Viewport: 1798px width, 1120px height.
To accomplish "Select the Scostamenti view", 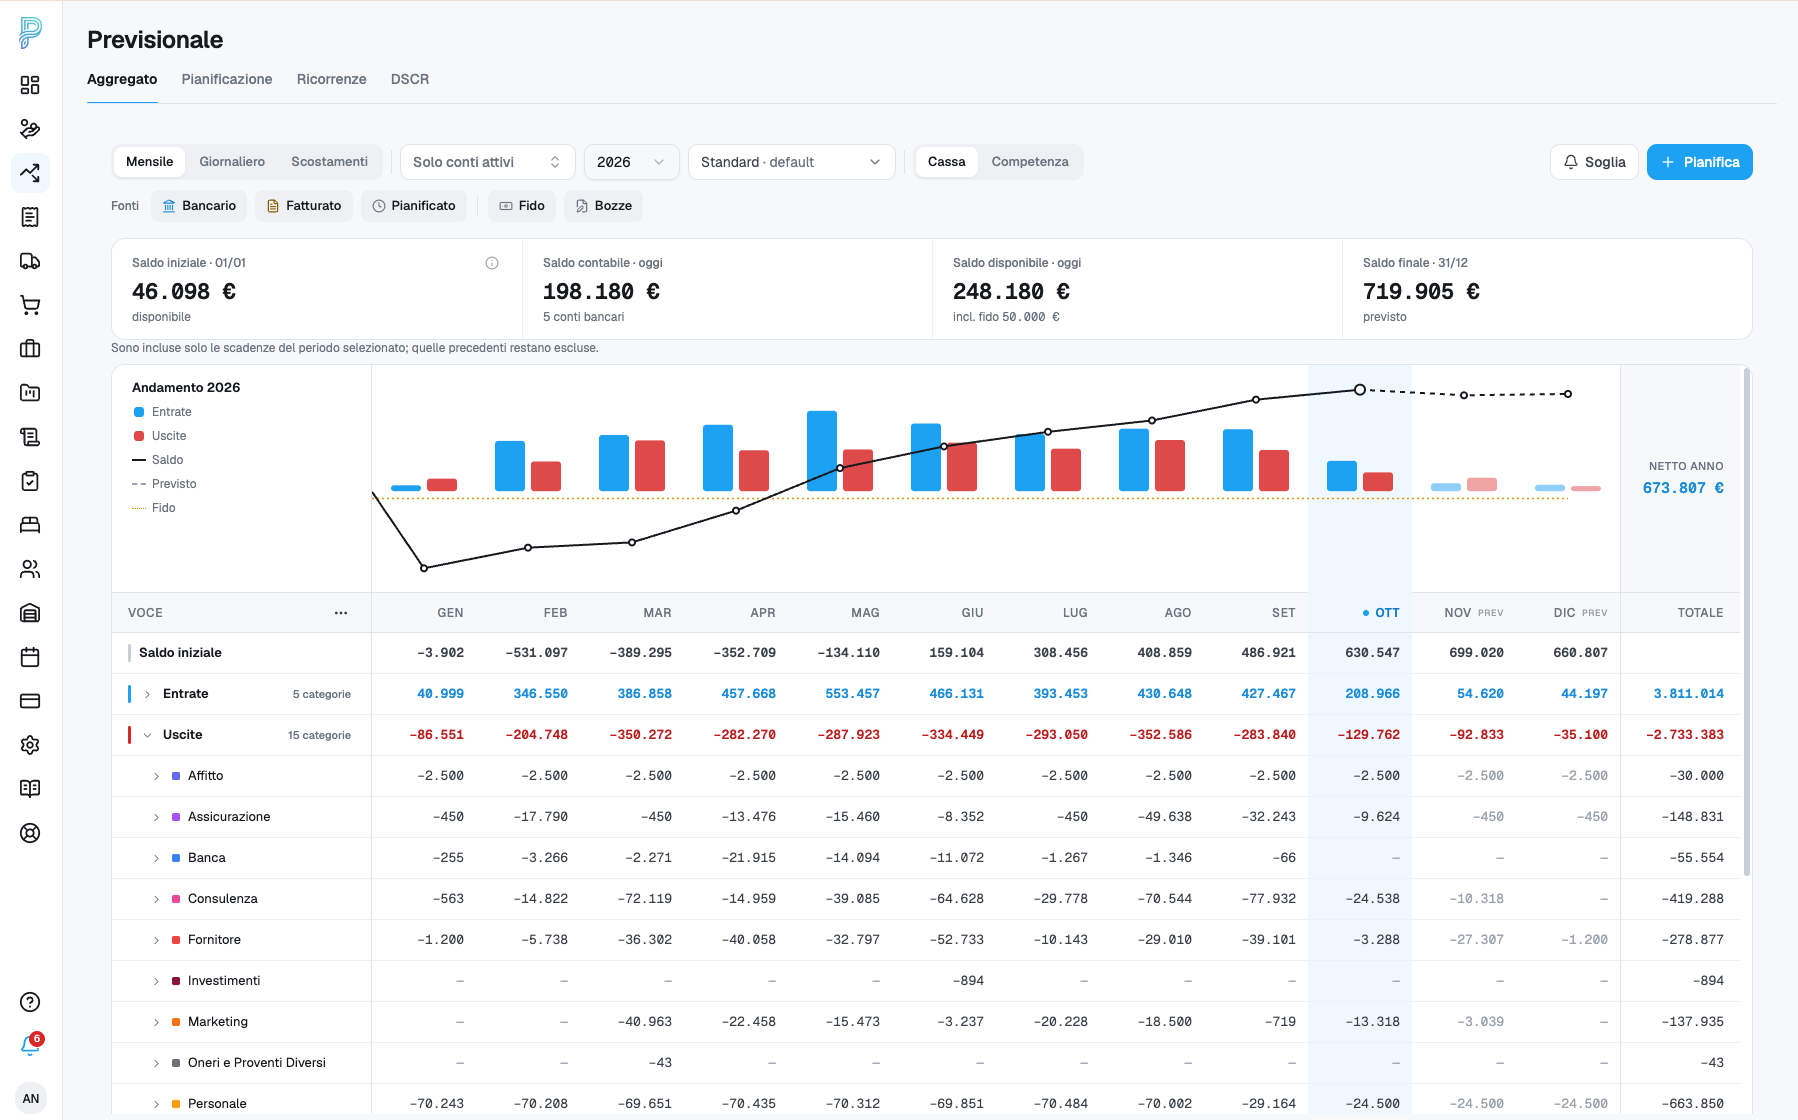I will pos(329,162).
